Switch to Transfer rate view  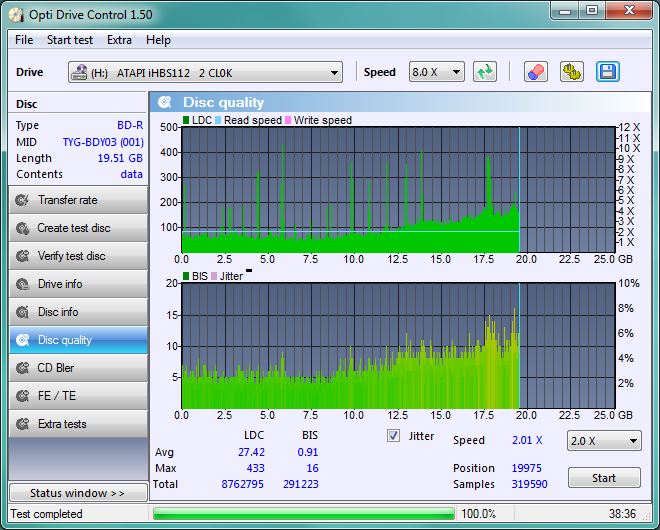click(x=78, y=200)
